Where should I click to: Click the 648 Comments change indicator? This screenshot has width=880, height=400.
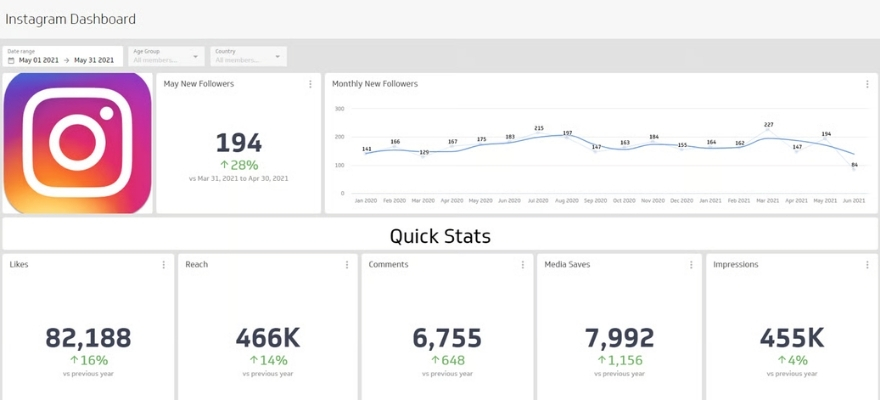pos(447,360)
